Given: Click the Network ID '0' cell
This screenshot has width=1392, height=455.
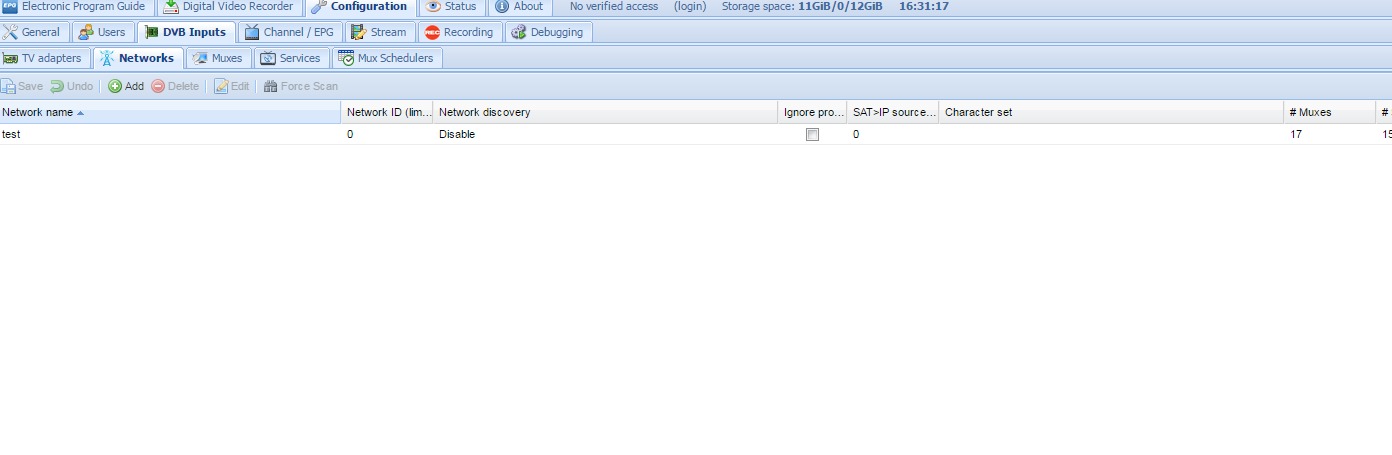Looking at the screenshot, I should point(350,134).
